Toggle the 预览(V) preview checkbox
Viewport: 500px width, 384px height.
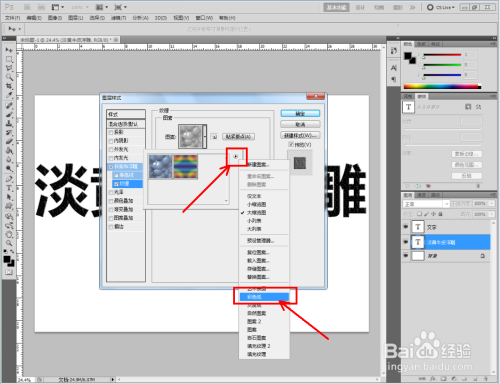pyautogui.click(x=291, y=145)
